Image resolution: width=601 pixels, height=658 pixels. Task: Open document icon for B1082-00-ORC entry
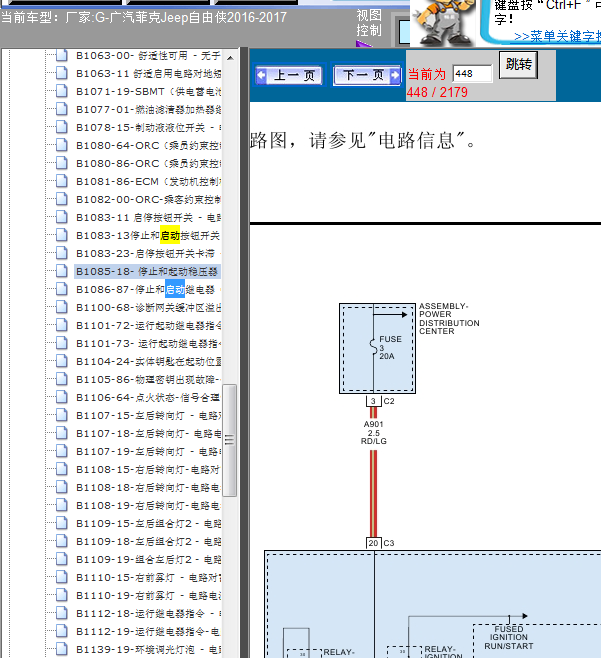[62, 199]
